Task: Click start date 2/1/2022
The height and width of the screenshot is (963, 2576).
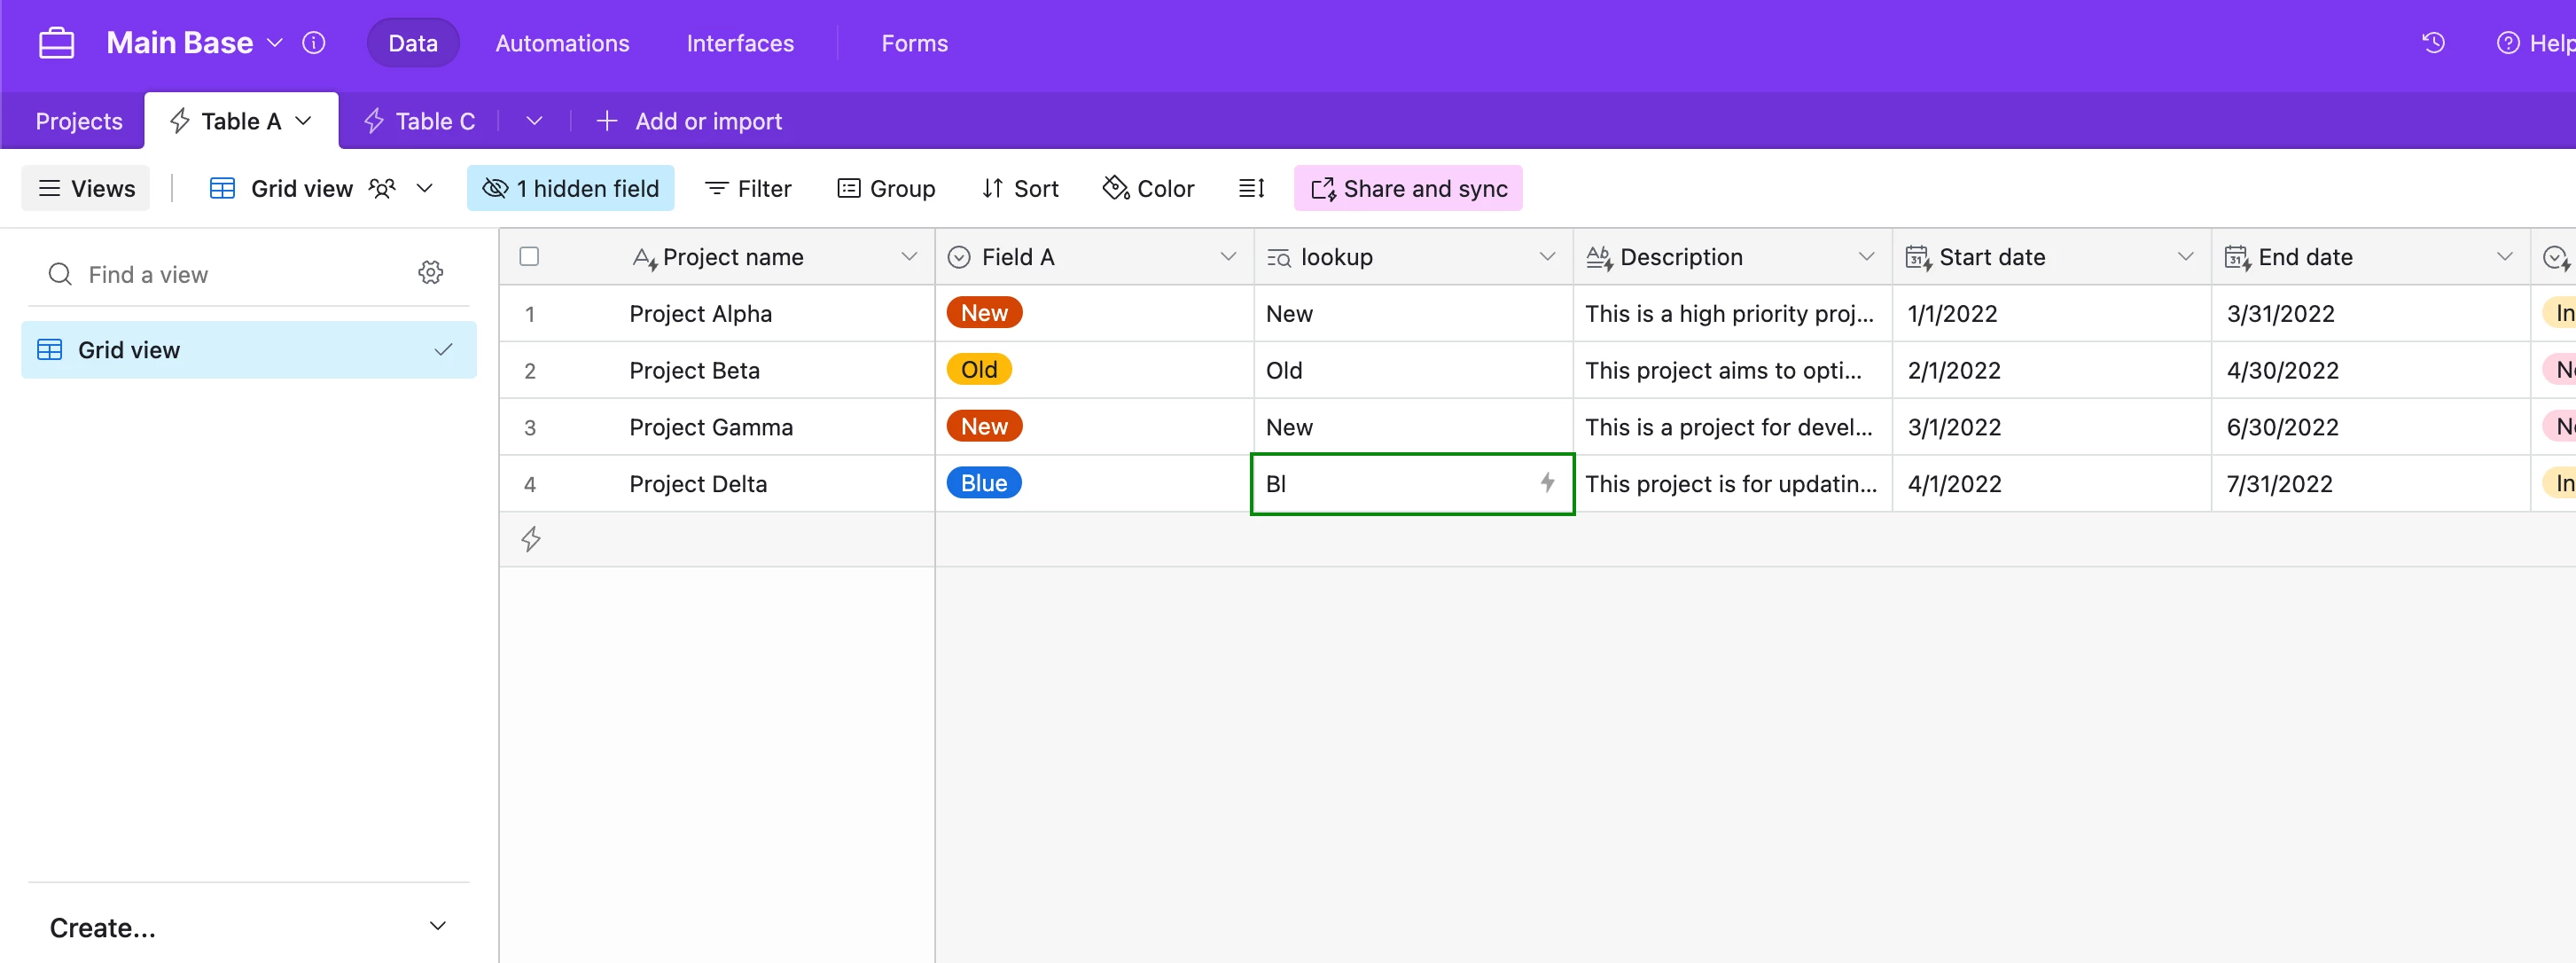Action: [1953, 371]
